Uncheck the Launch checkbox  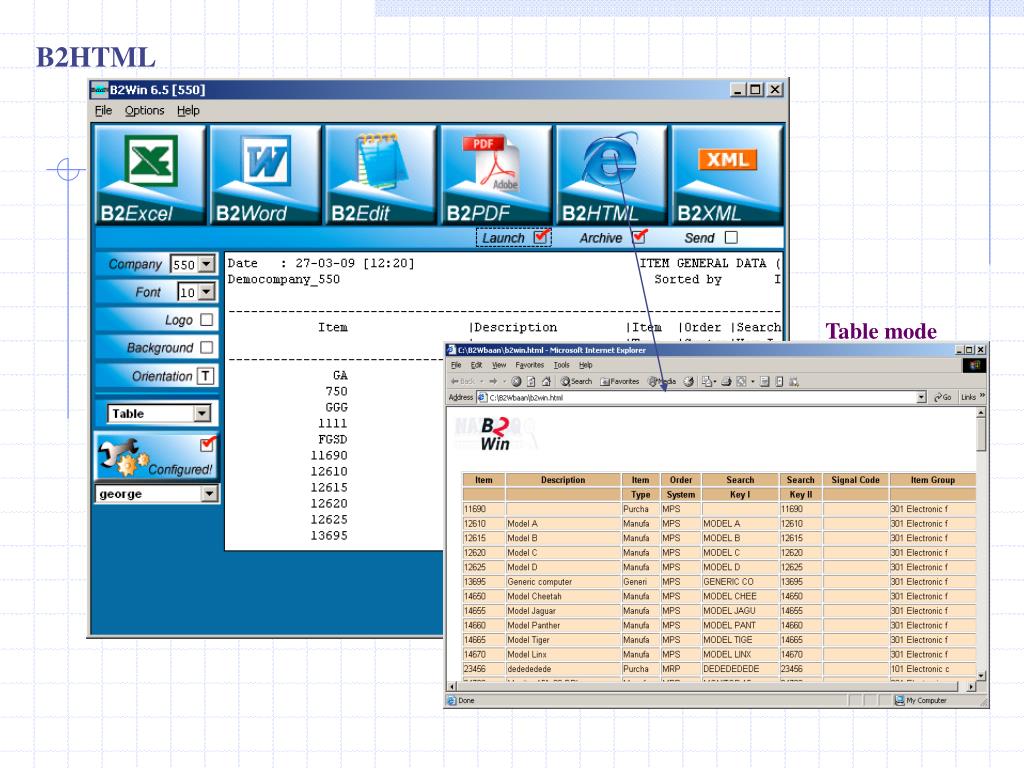[x=541, y=237]
